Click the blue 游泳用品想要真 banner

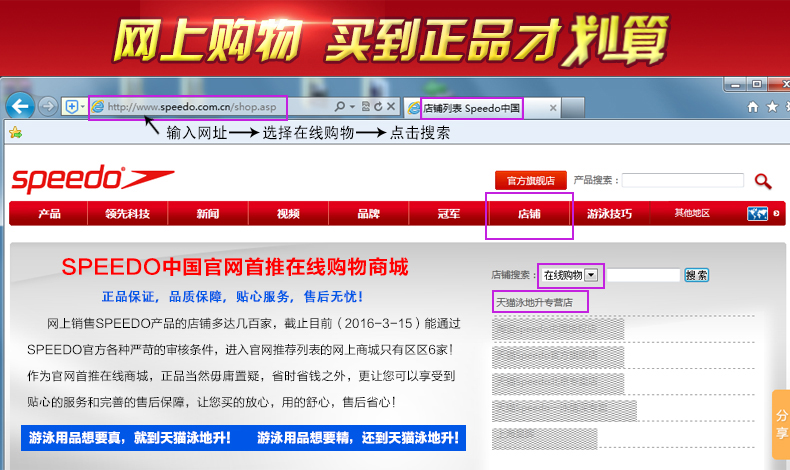point(243,438)
